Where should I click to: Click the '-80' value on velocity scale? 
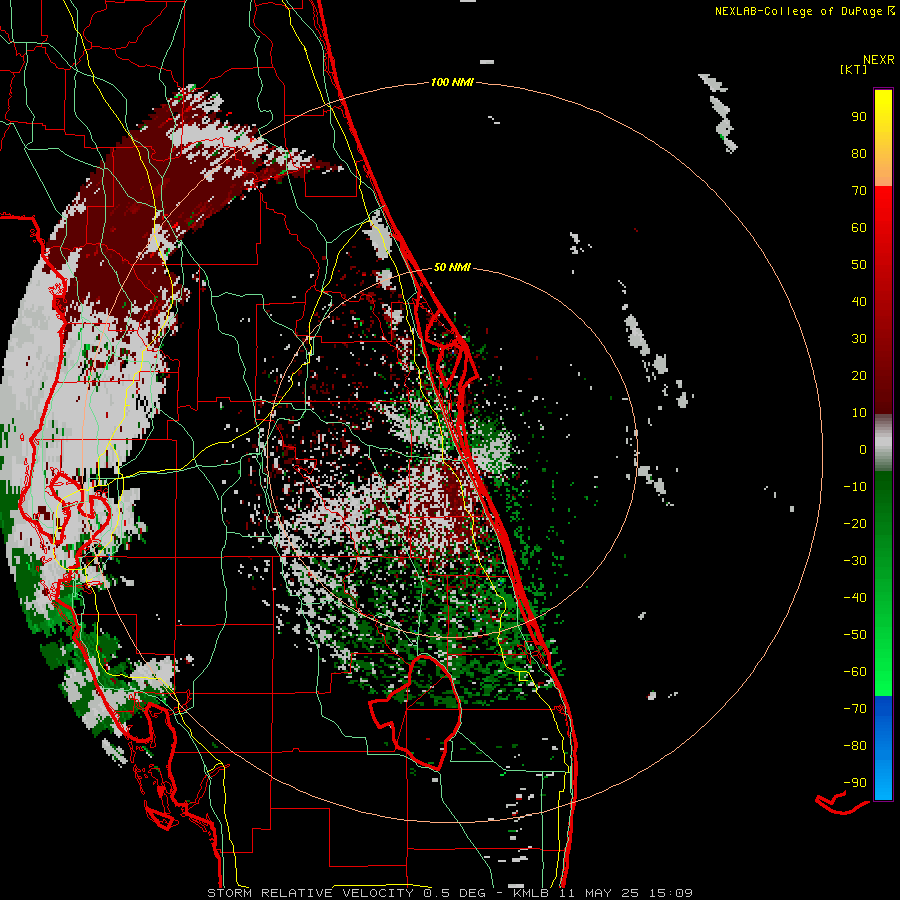(x=855, y=746)
